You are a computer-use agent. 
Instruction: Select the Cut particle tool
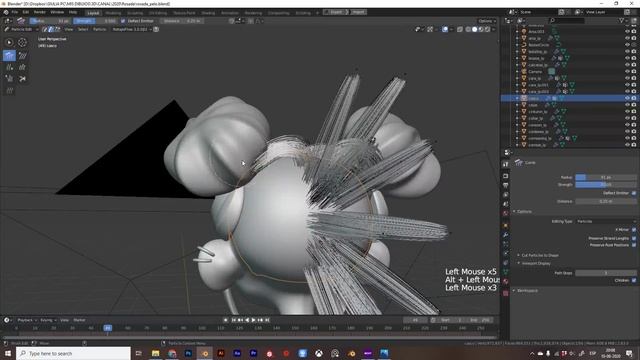22,79
